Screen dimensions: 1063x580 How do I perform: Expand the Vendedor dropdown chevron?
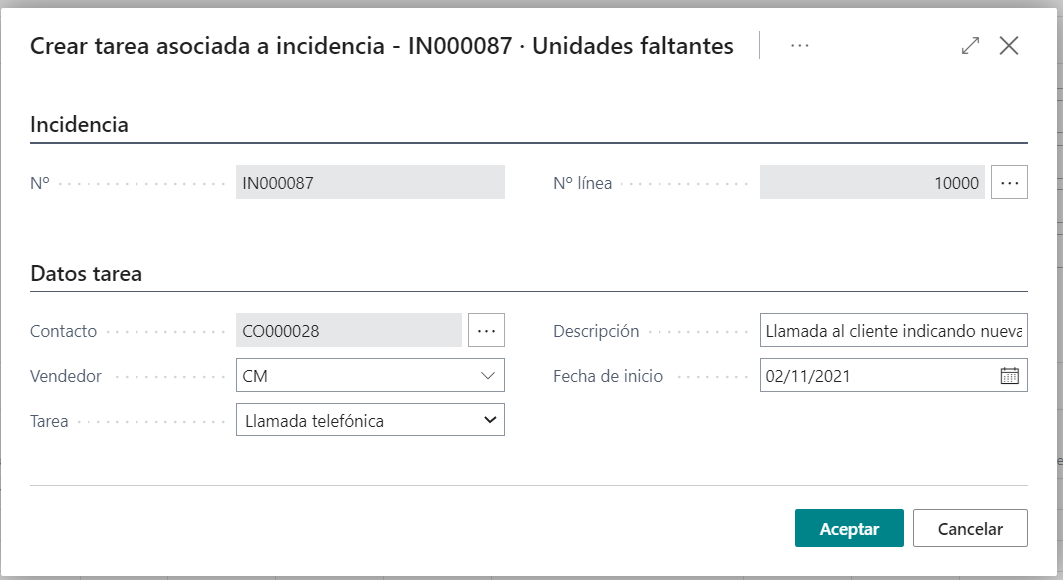(488, 376)
